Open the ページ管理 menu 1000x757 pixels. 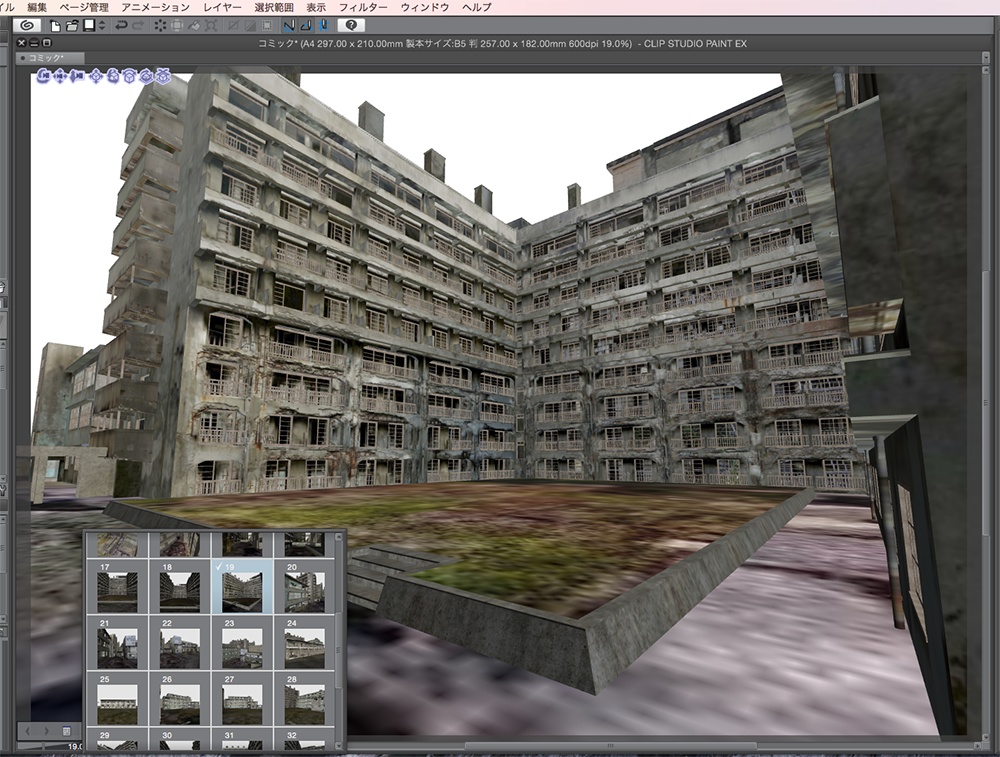pos(84,7)
